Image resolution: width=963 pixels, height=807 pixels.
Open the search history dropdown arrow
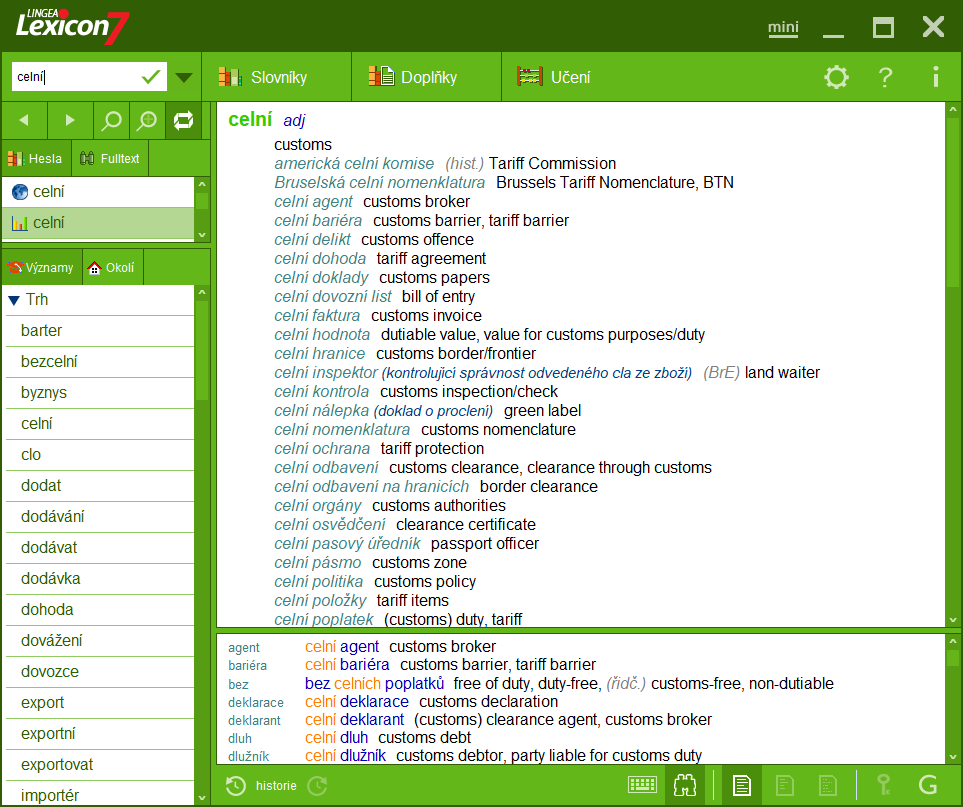(x=184, y=77)
